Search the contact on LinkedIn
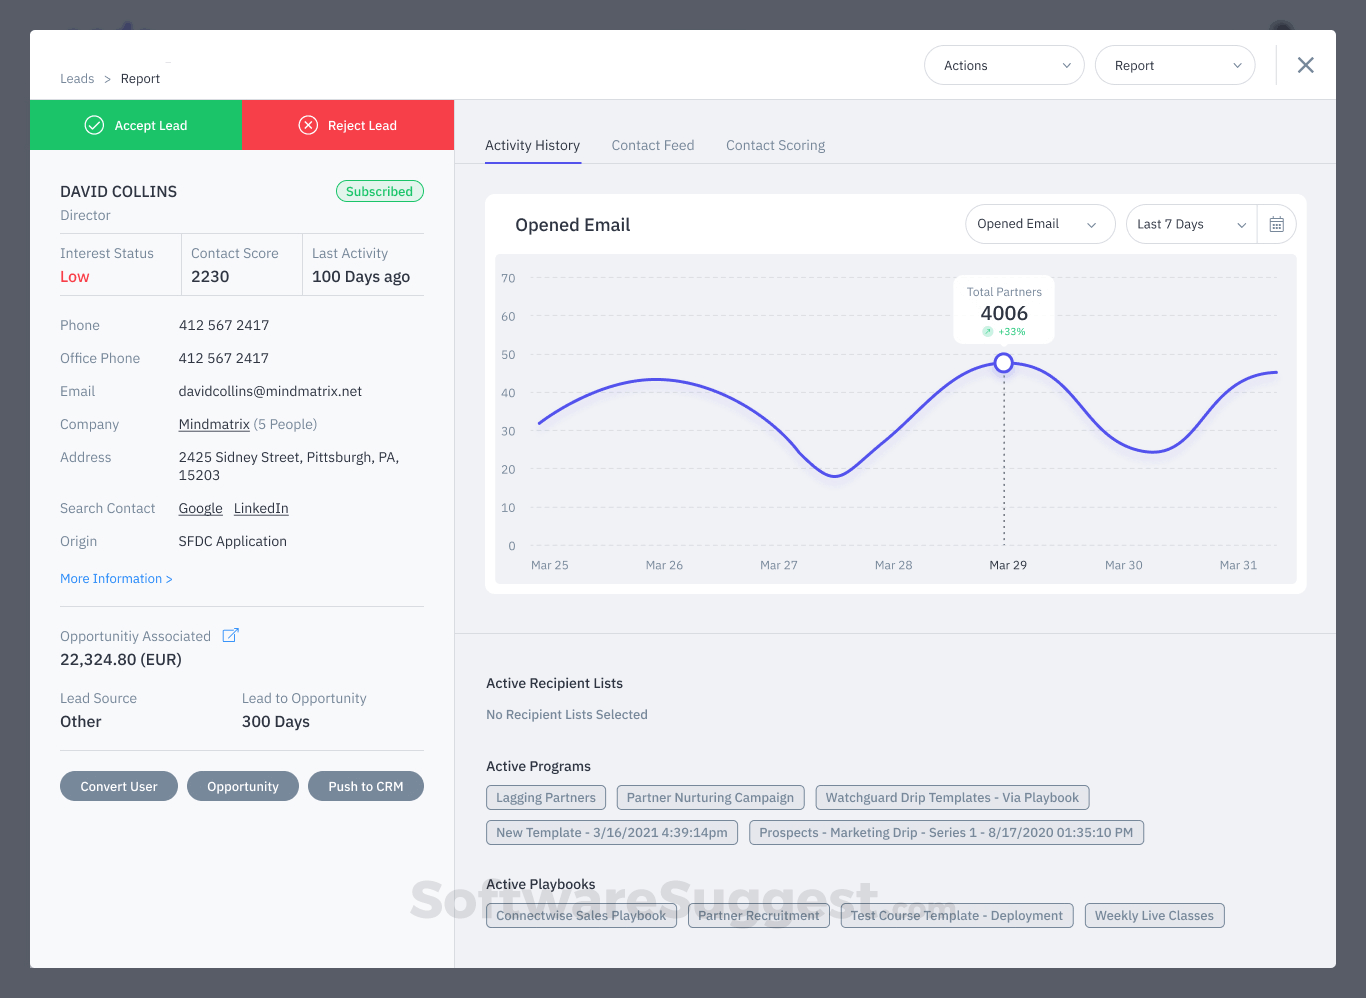 tap(260, 508)
